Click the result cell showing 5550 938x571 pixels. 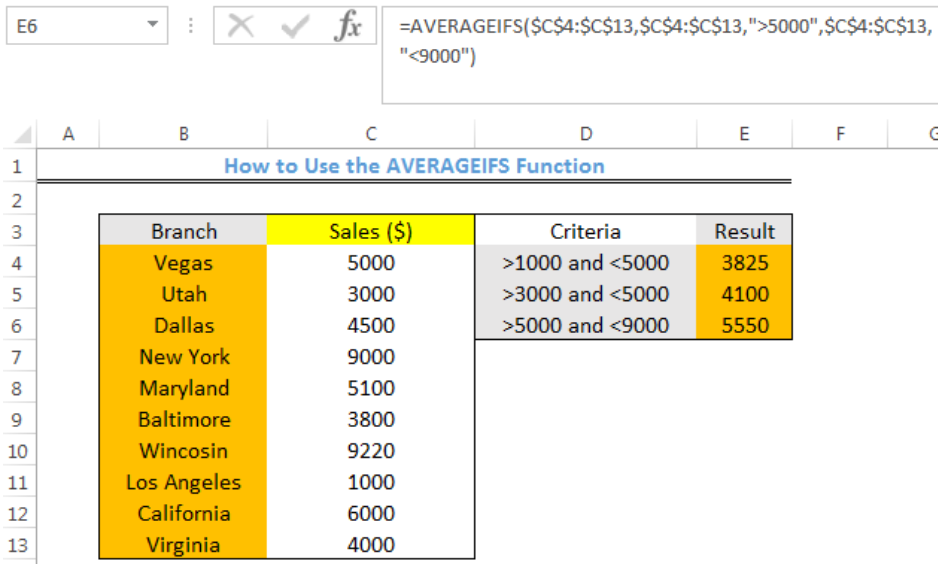744,325
